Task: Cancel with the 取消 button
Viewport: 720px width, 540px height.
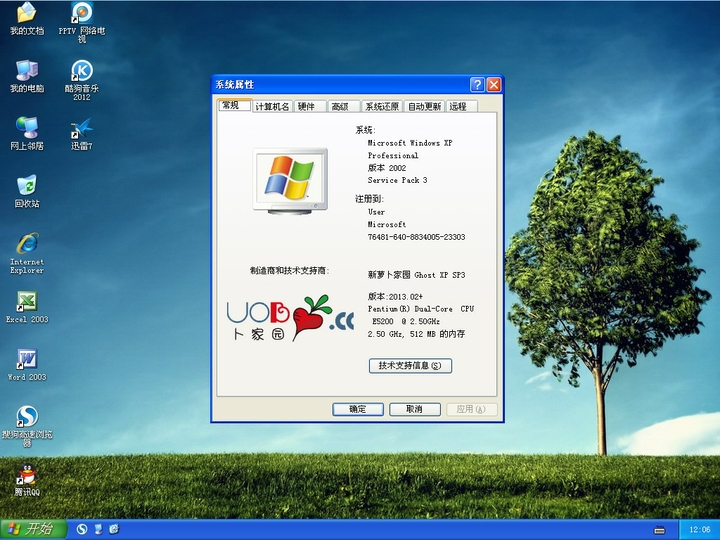Action: 415,409
